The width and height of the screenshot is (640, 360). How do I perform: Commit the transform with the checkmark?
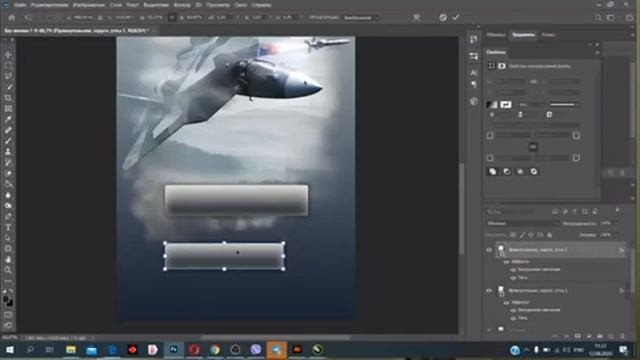(456, 18)
